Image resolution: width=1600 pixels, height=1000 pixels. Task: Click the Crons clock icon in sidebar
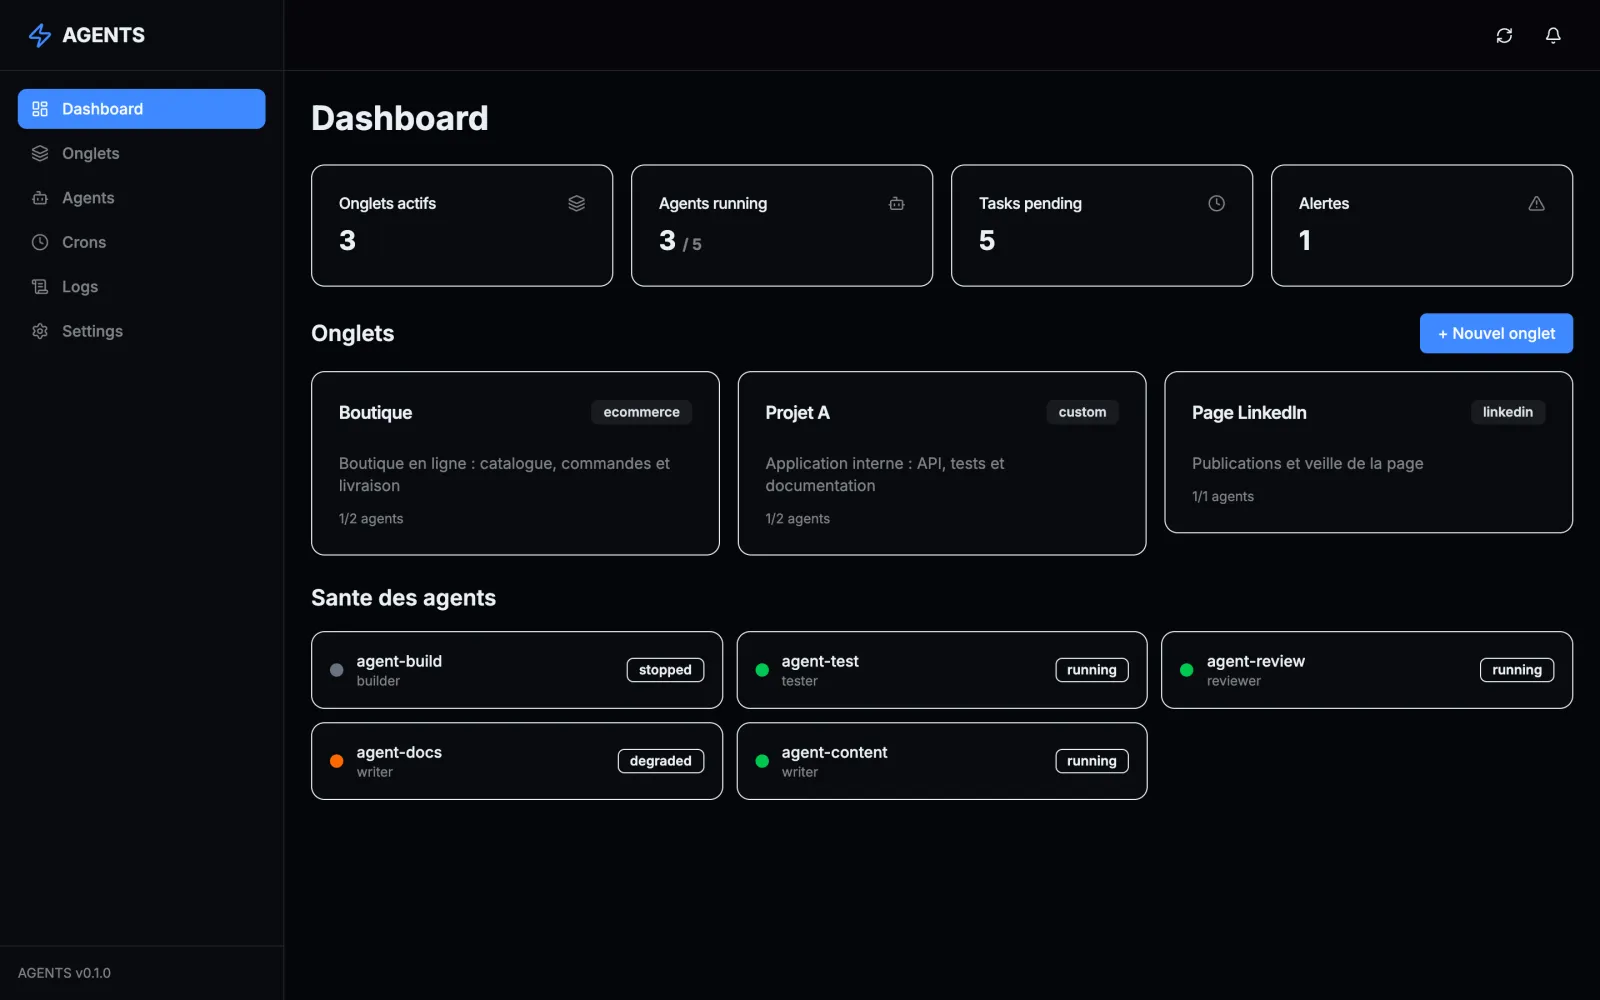click(x=40, y=242)
